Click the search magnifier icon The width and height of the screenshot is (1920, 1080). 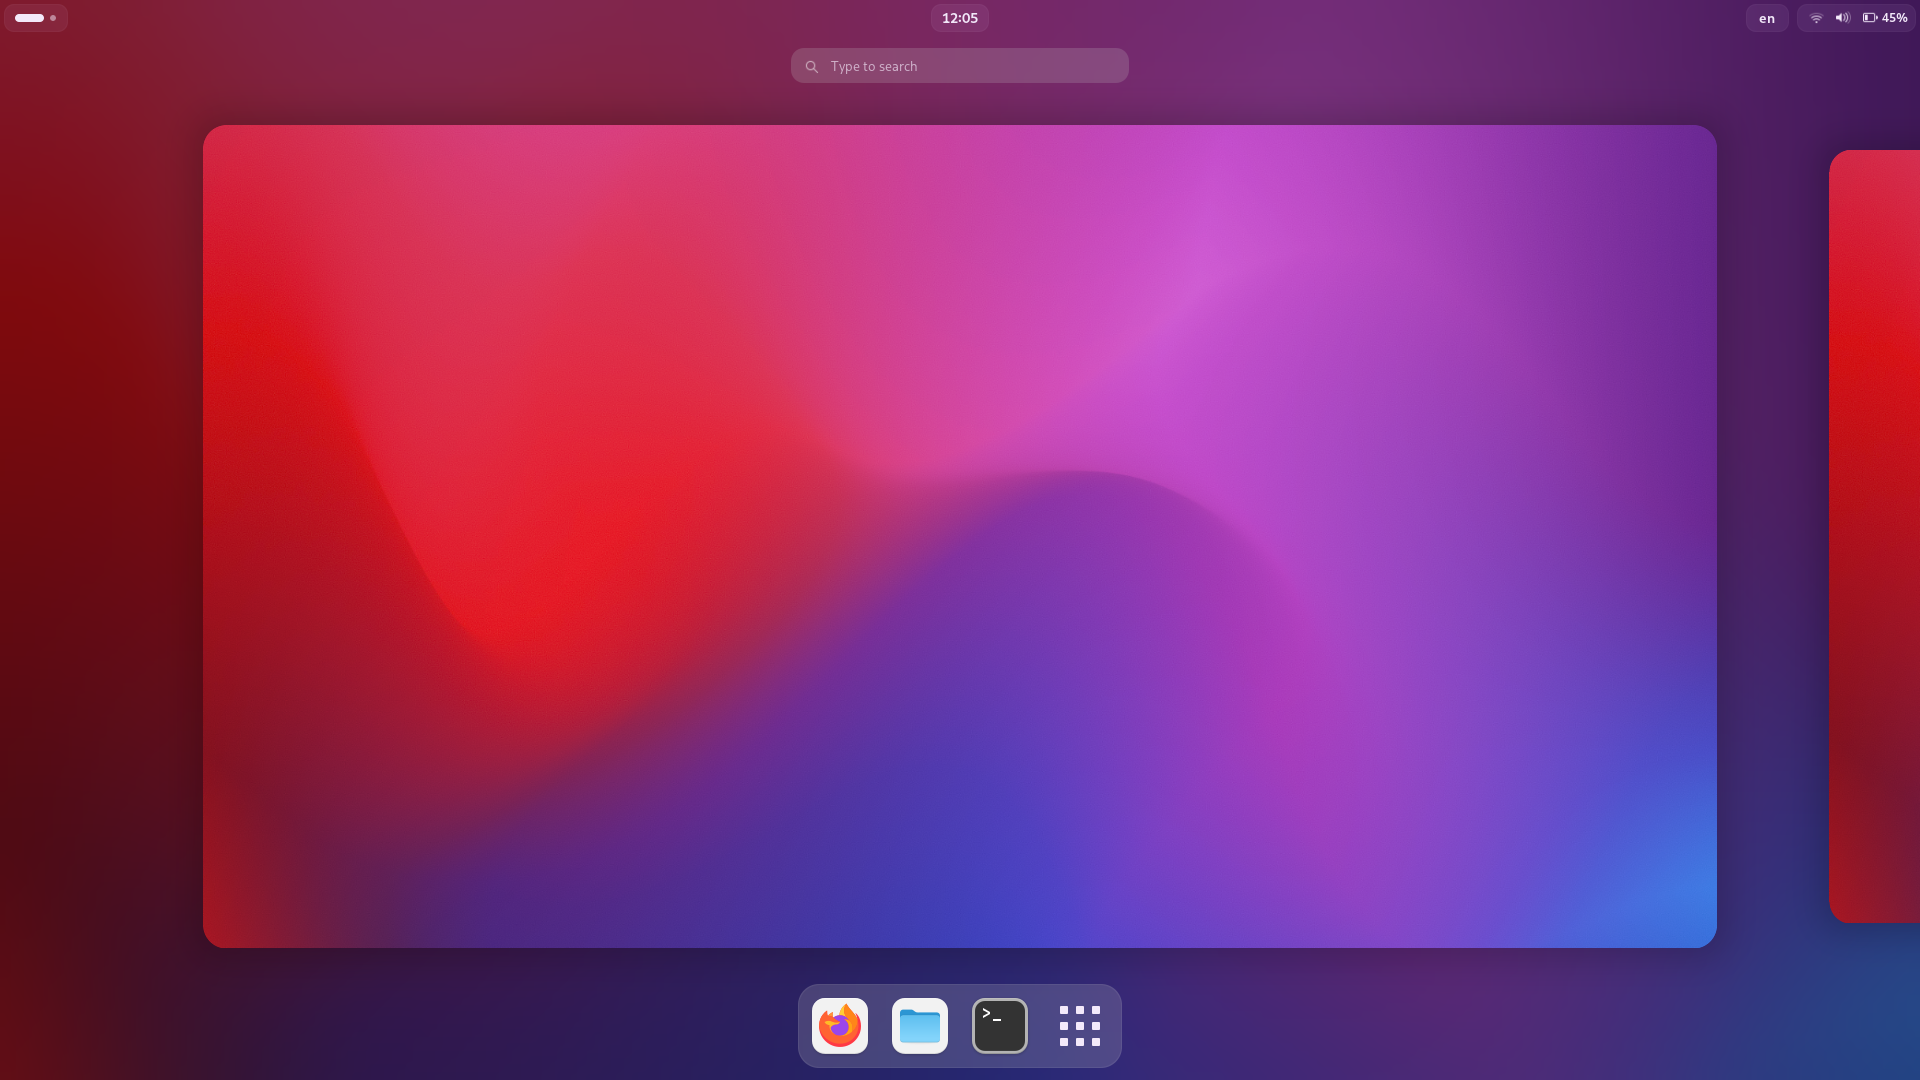(812, 67)
